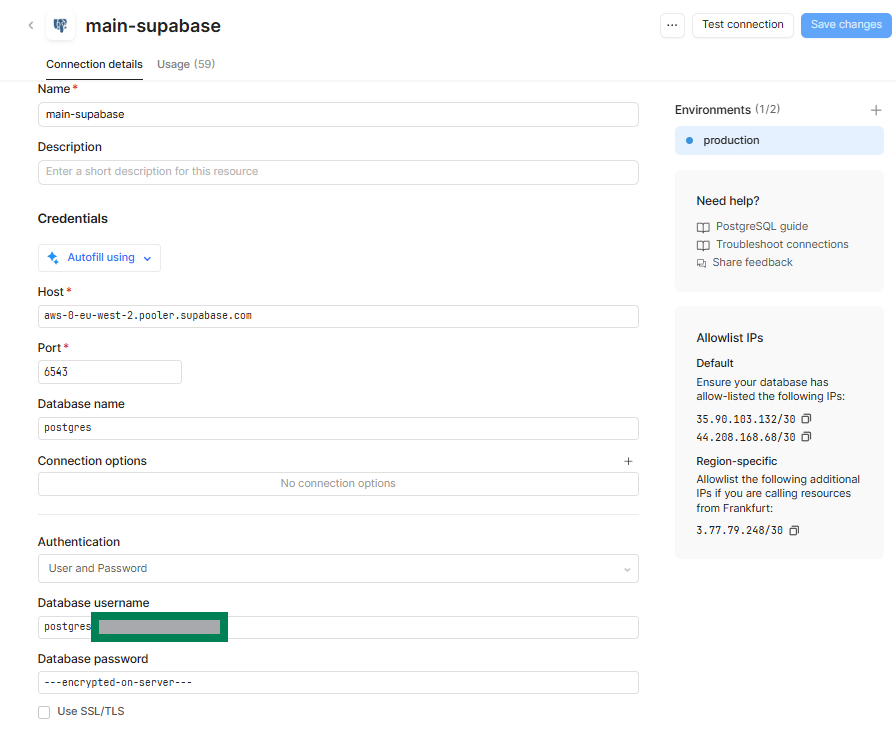Add a new environment with plus icon
This screenshot has width=896, height=744.
876,110
